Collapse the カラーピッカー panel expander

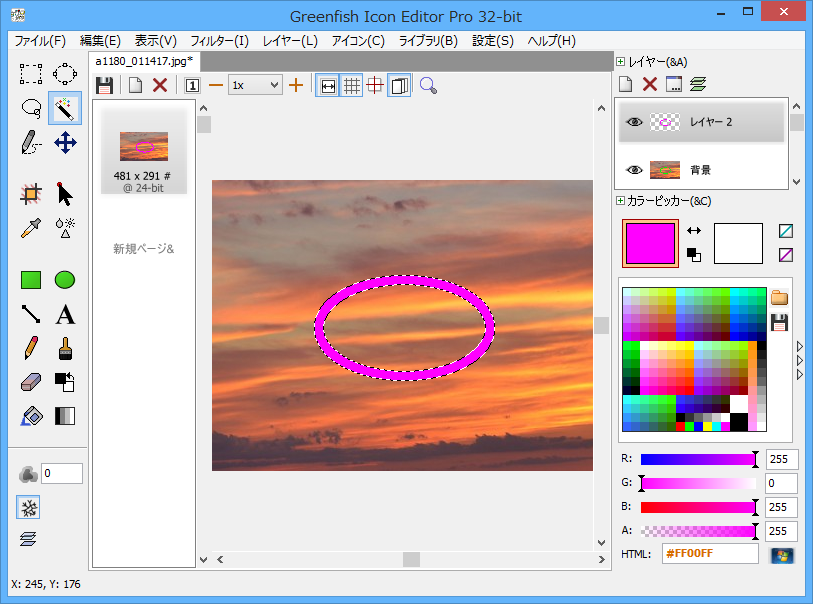click(x=621, y=201)
